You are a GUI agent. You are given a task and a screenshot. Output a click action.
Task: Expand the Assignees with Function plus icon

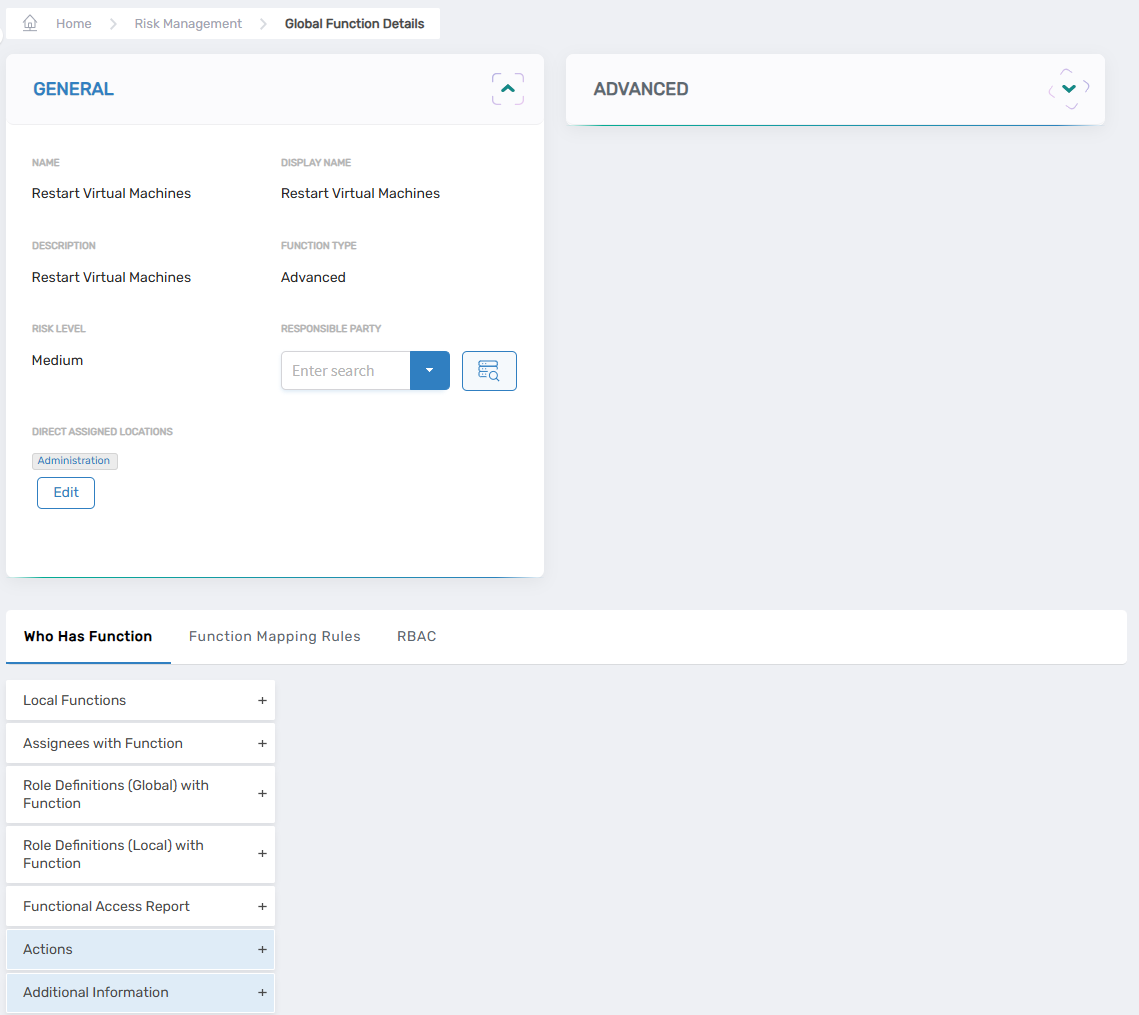262,743
